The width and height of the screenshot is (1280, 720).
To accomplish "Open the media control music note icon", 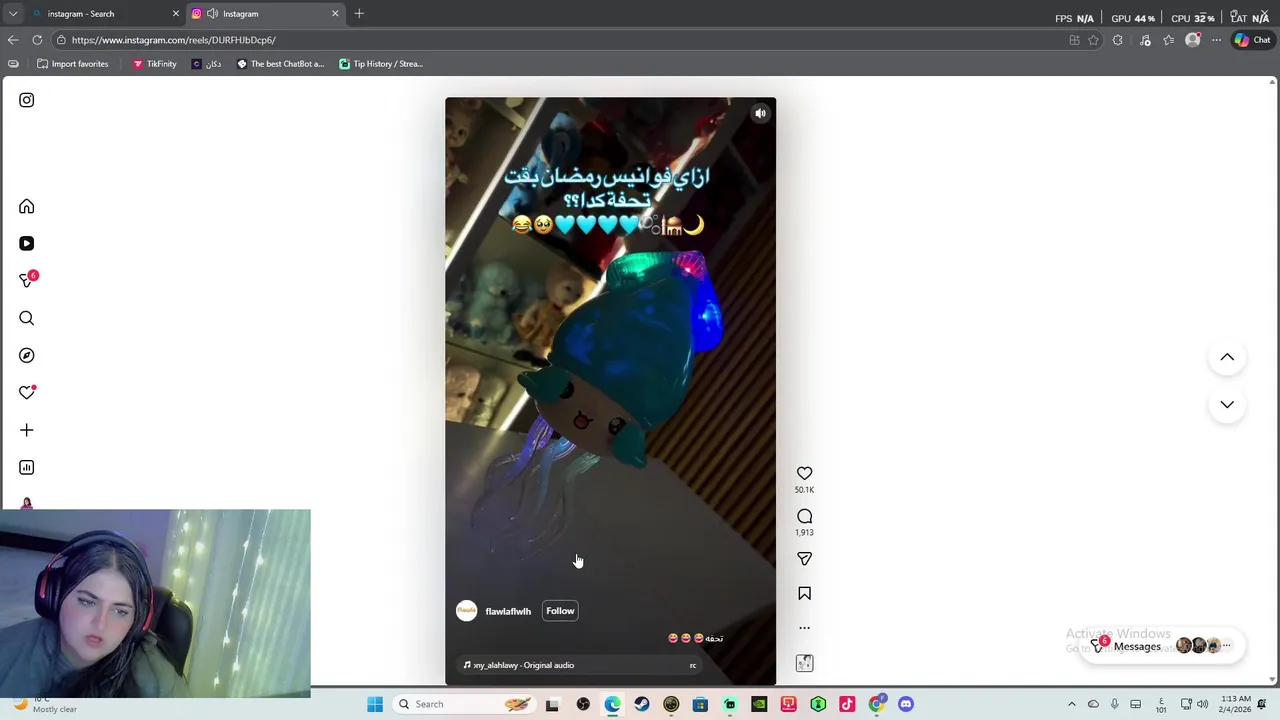I will pyautogui.click(x=1145, y=40).
